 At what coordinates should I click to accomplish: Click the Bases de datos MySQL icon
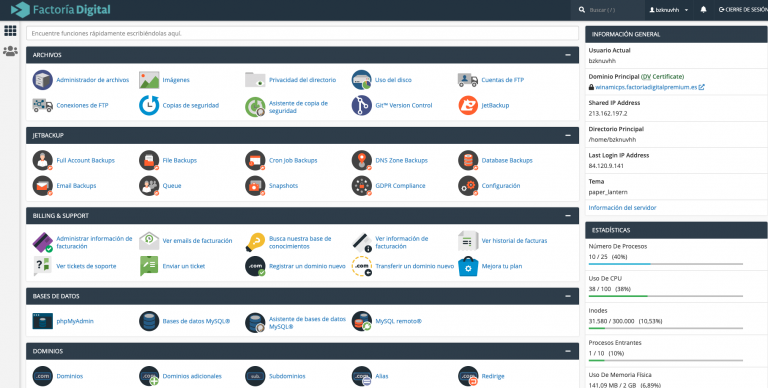pyautogui.click(x=149, y=321)
